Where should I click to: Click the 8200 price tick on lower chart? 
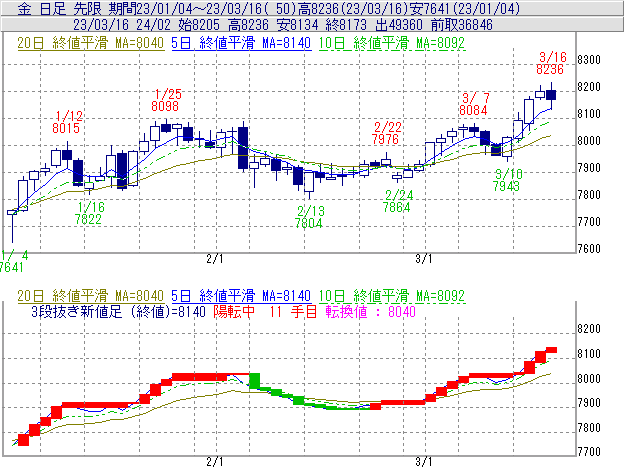click(x=589, y=329)
